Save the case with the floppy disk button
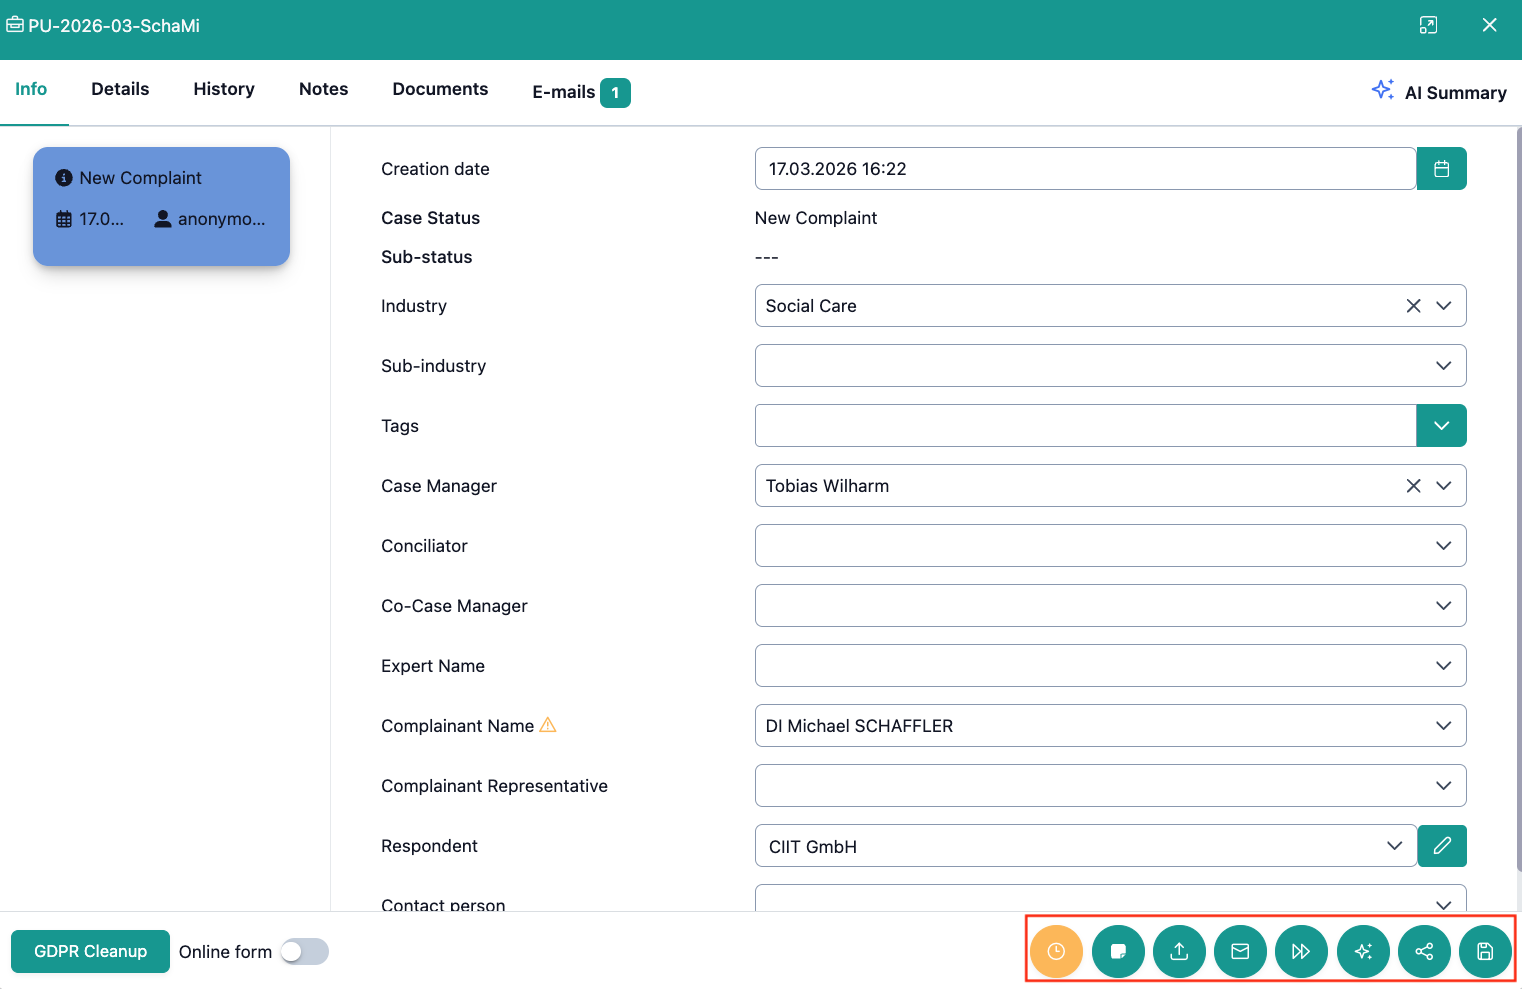Screen dimensions: 1522x989 (x=1485, y=951)
